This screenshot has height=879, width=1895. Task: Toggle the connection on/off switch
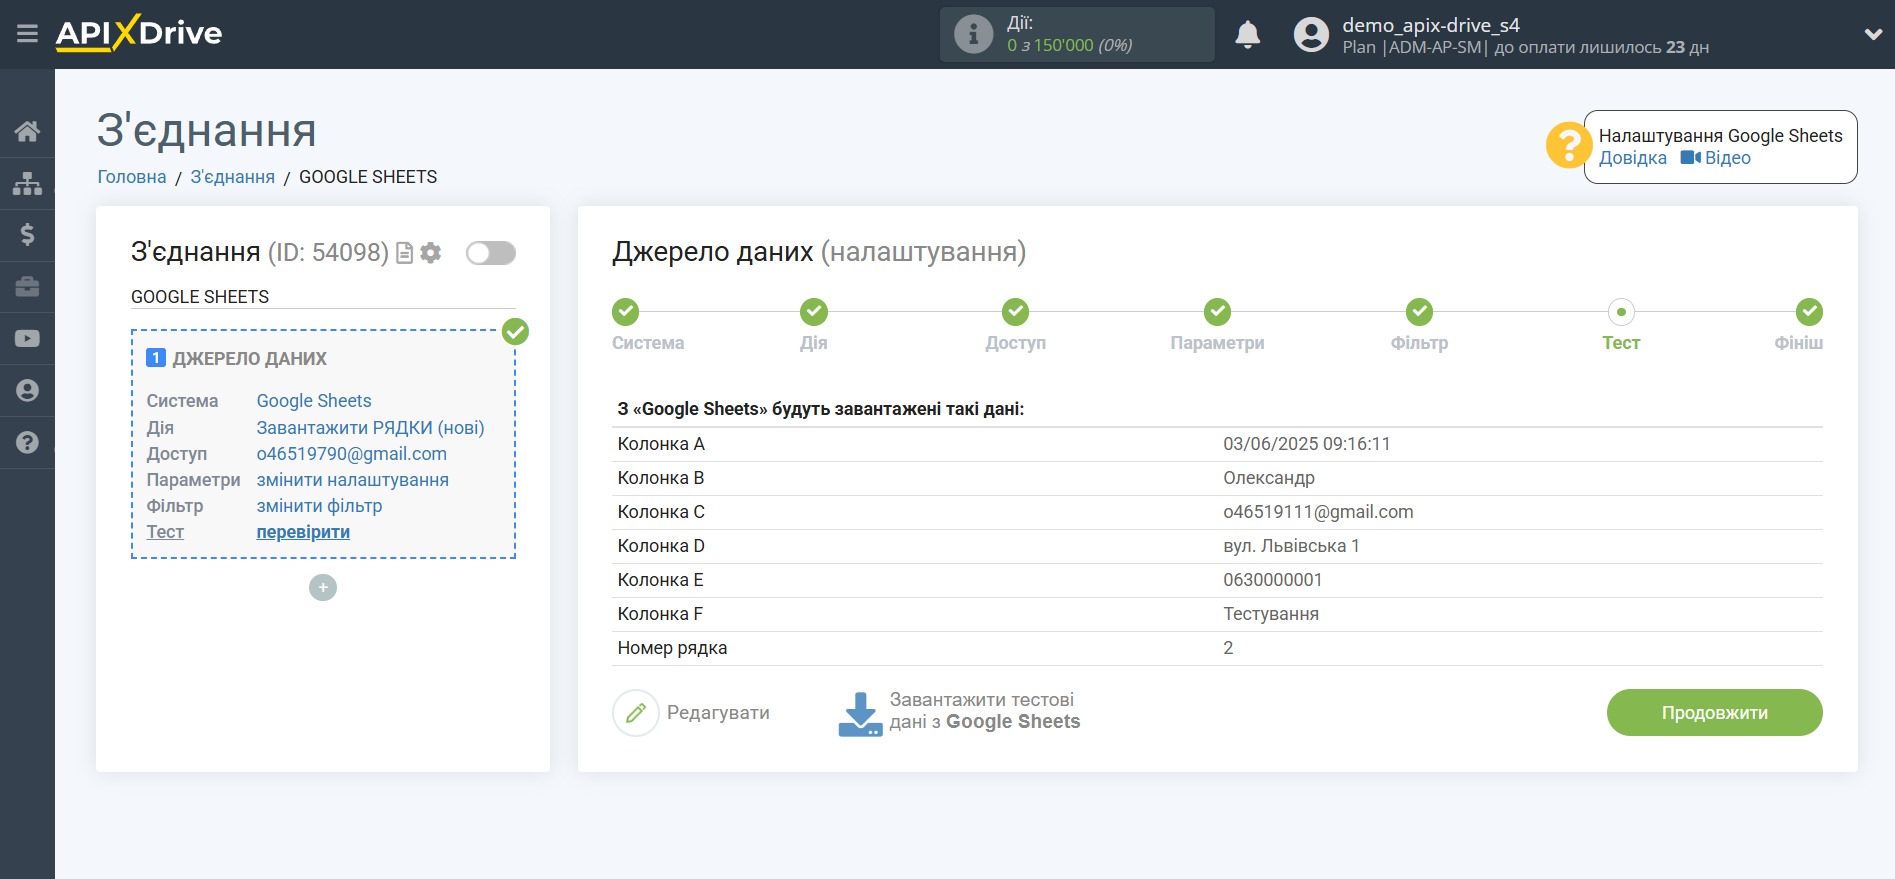coord(491,253)
